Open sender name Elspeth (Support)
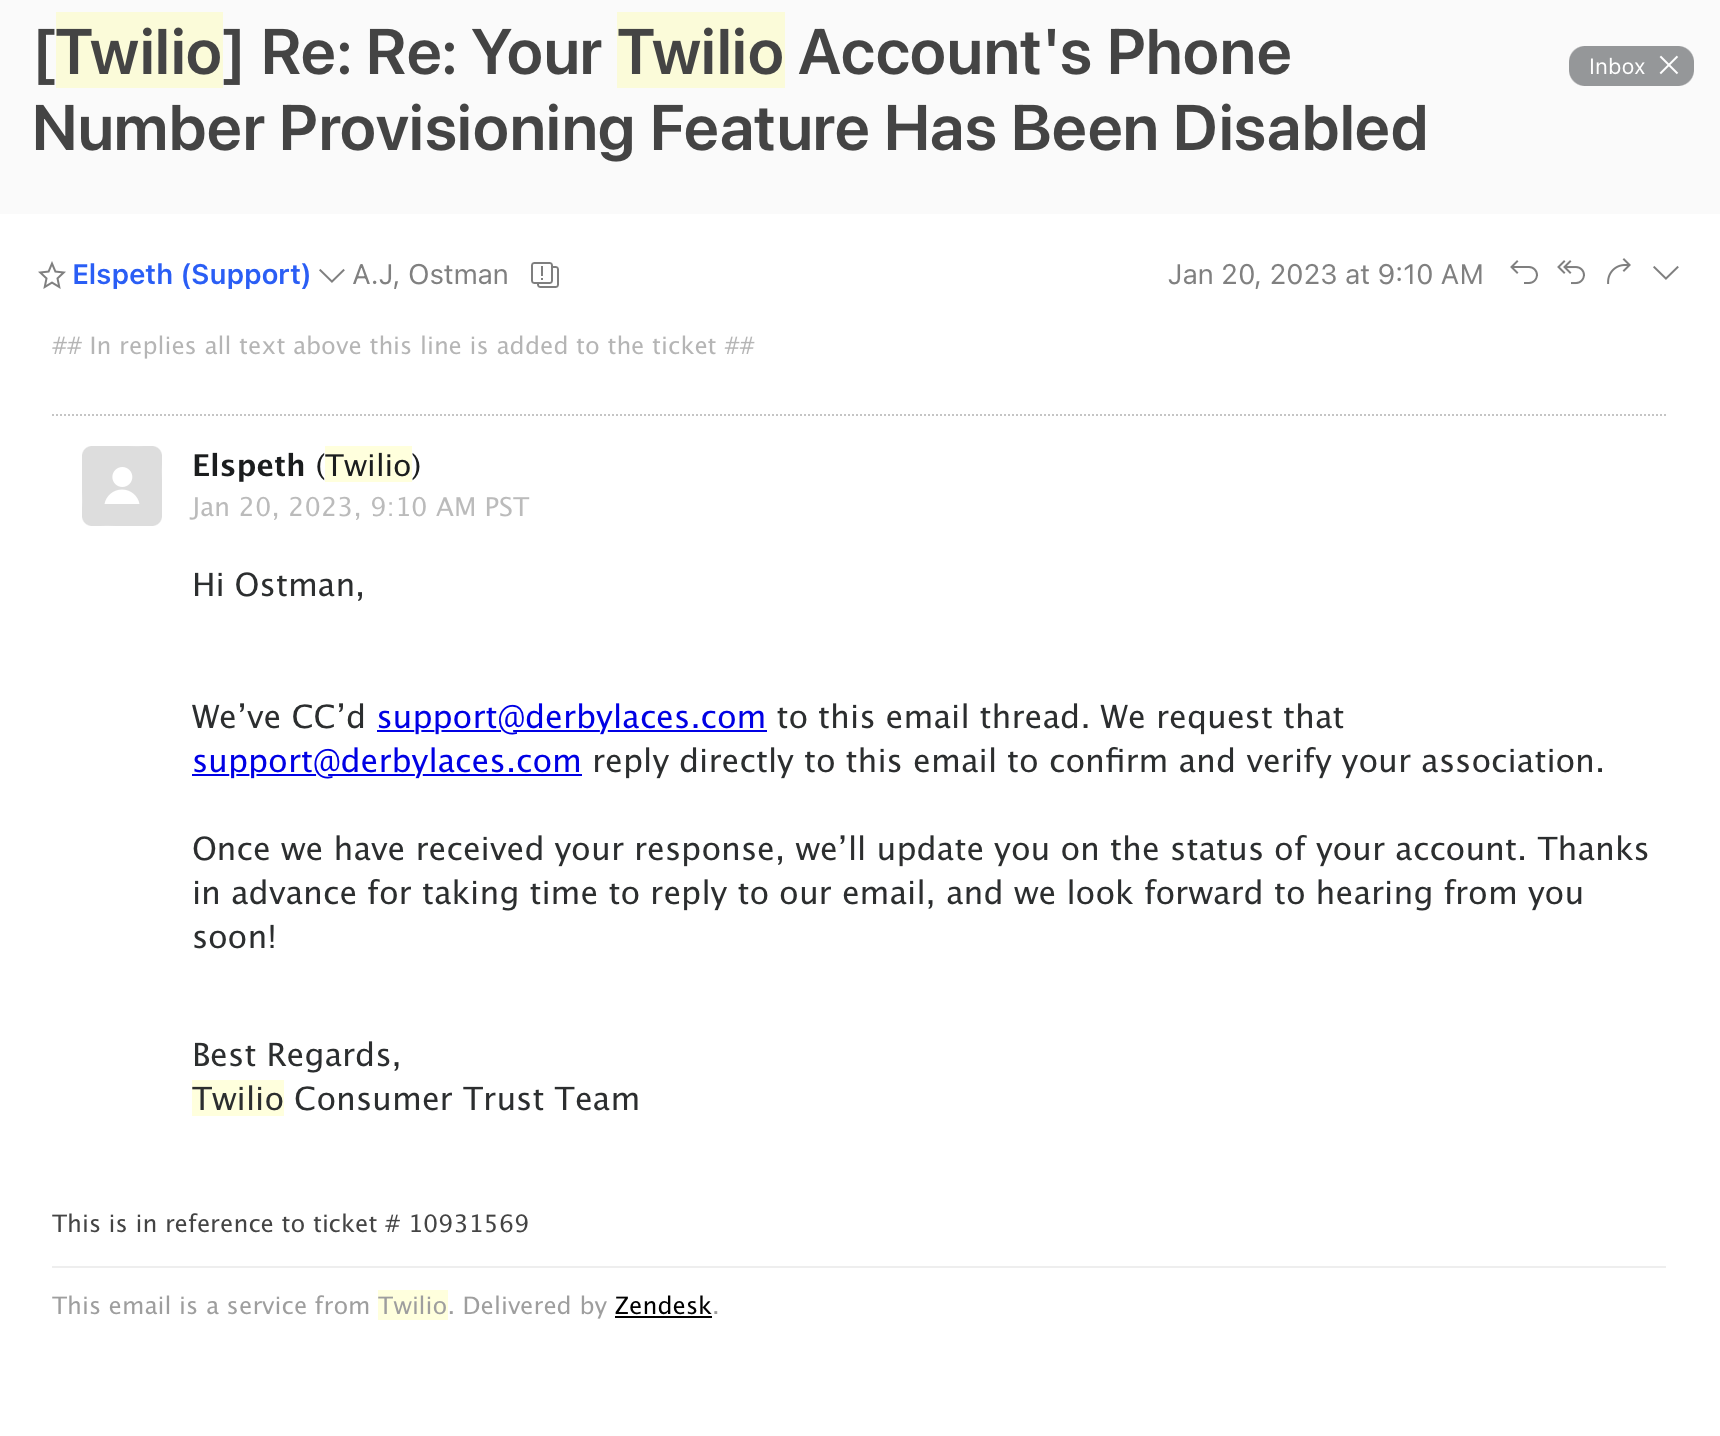The height and width of the screenshot is (1436, 1720). point(191,275)
